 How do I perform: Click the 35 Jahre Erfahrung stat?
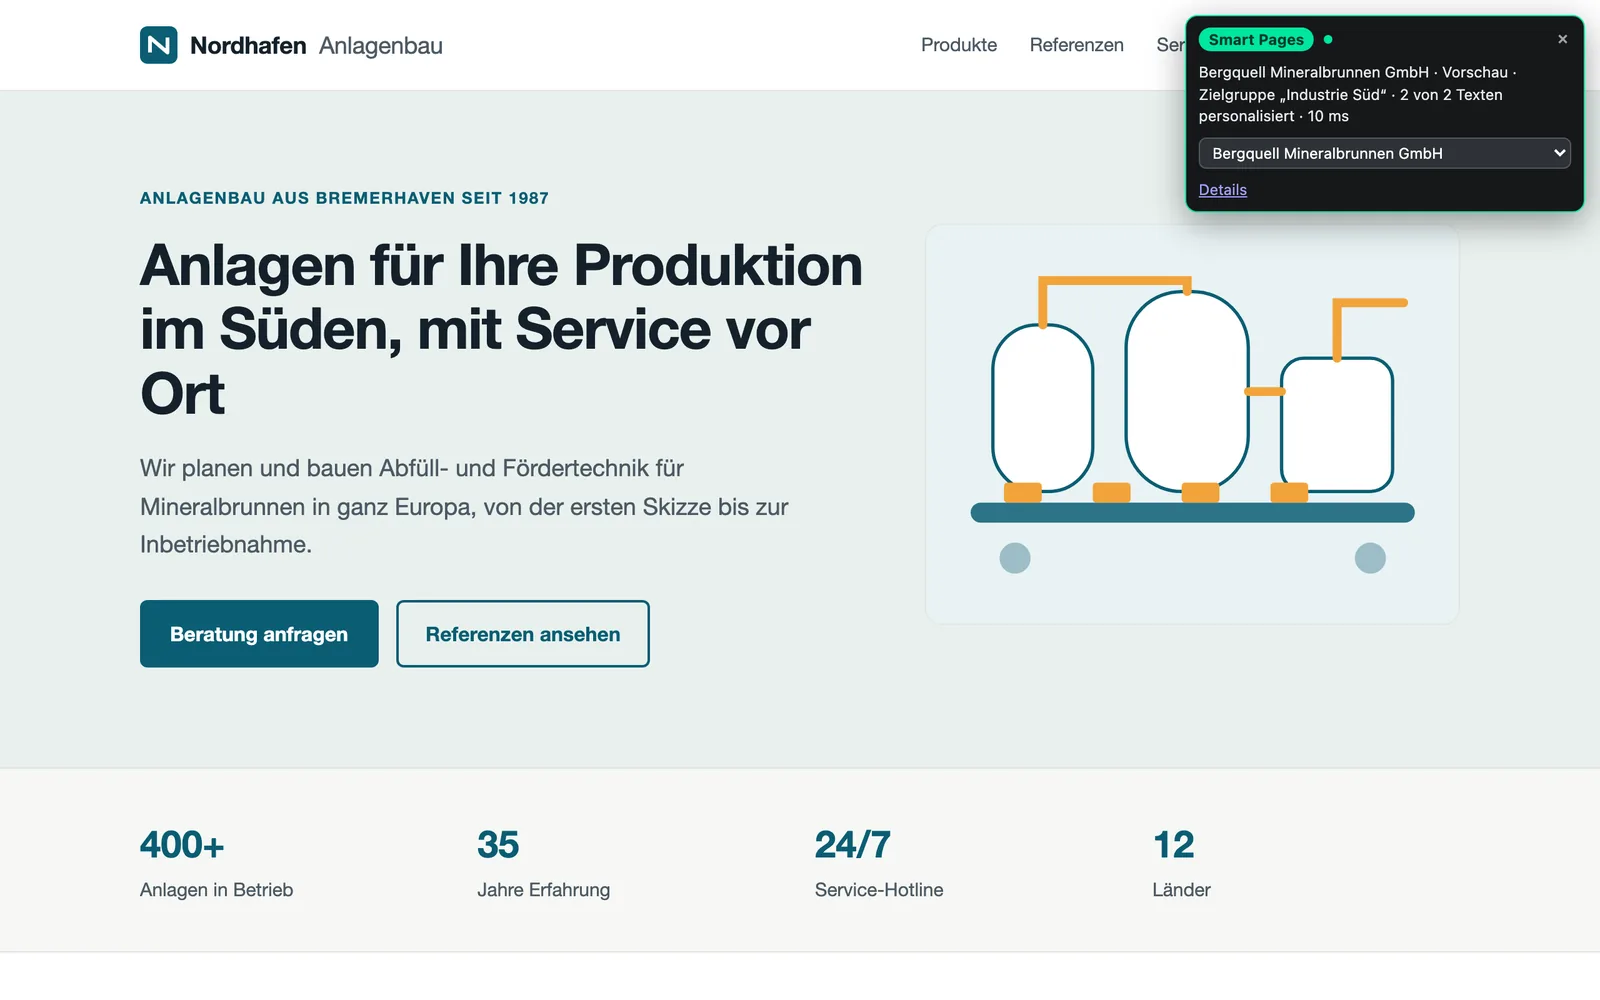pos(544,862)
